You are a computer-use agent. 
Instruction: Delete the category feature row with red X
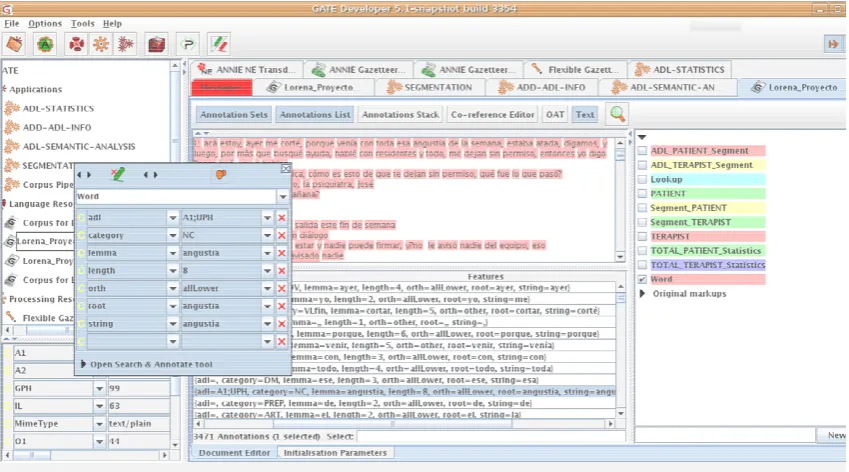tap(282, 235)
